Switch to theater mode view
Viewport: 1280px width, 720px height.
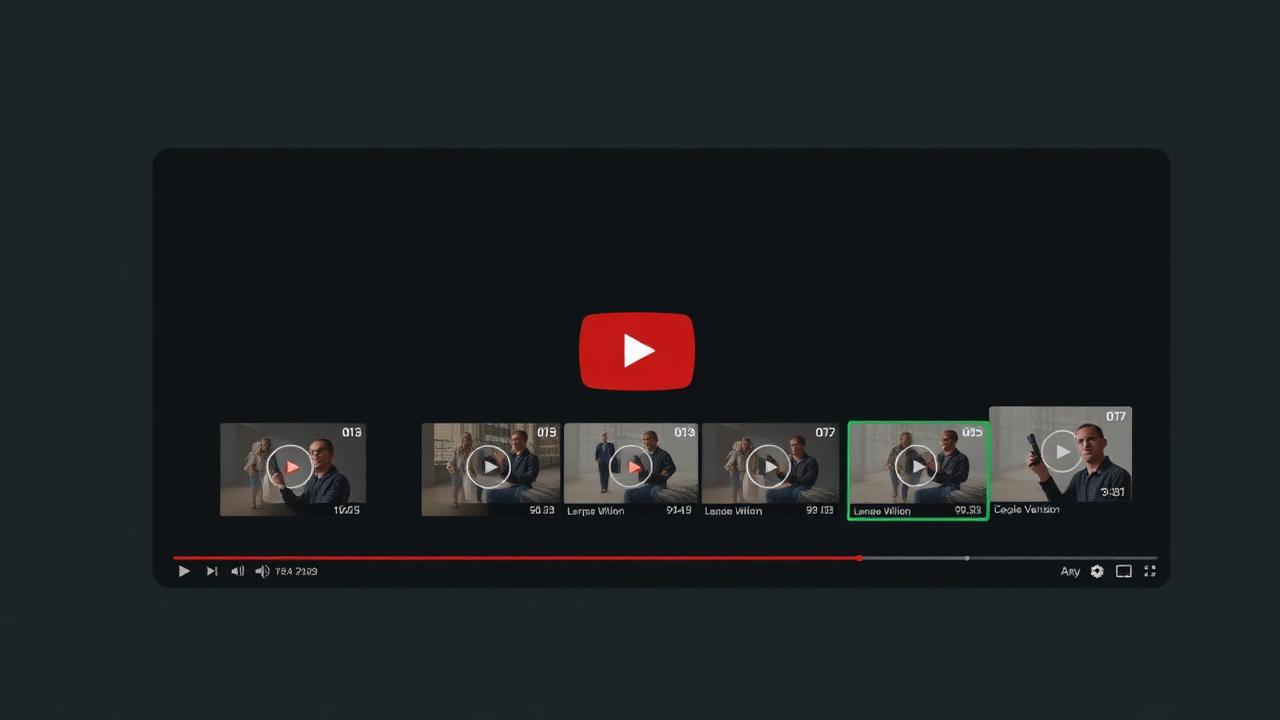[1124, 571]
